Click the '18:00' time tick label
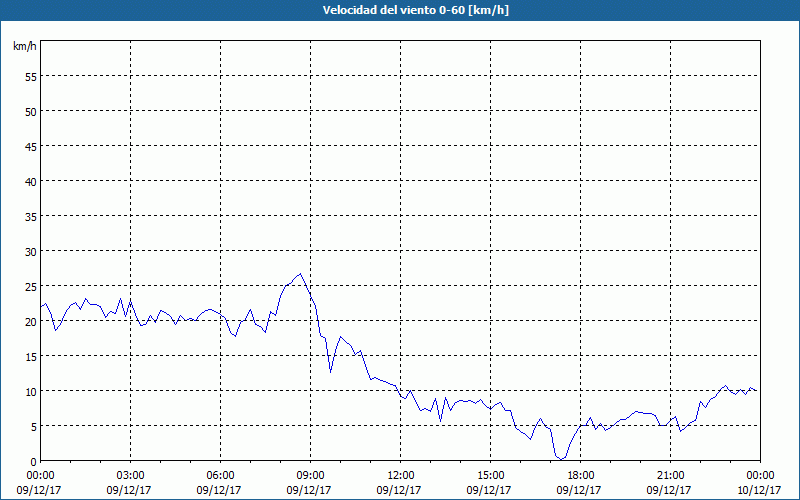This screenshot has width=800, height=500. 581,476
